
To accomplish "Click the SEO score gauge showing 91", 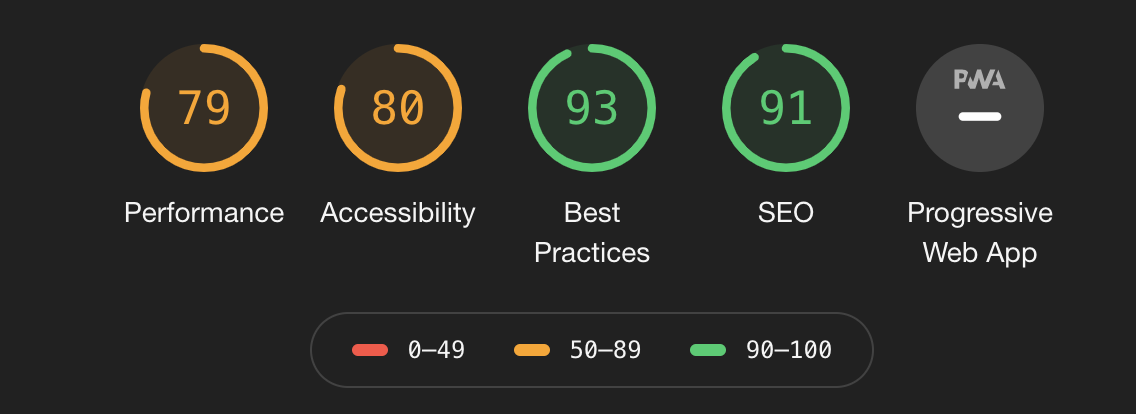I will (x=786, y=108).
